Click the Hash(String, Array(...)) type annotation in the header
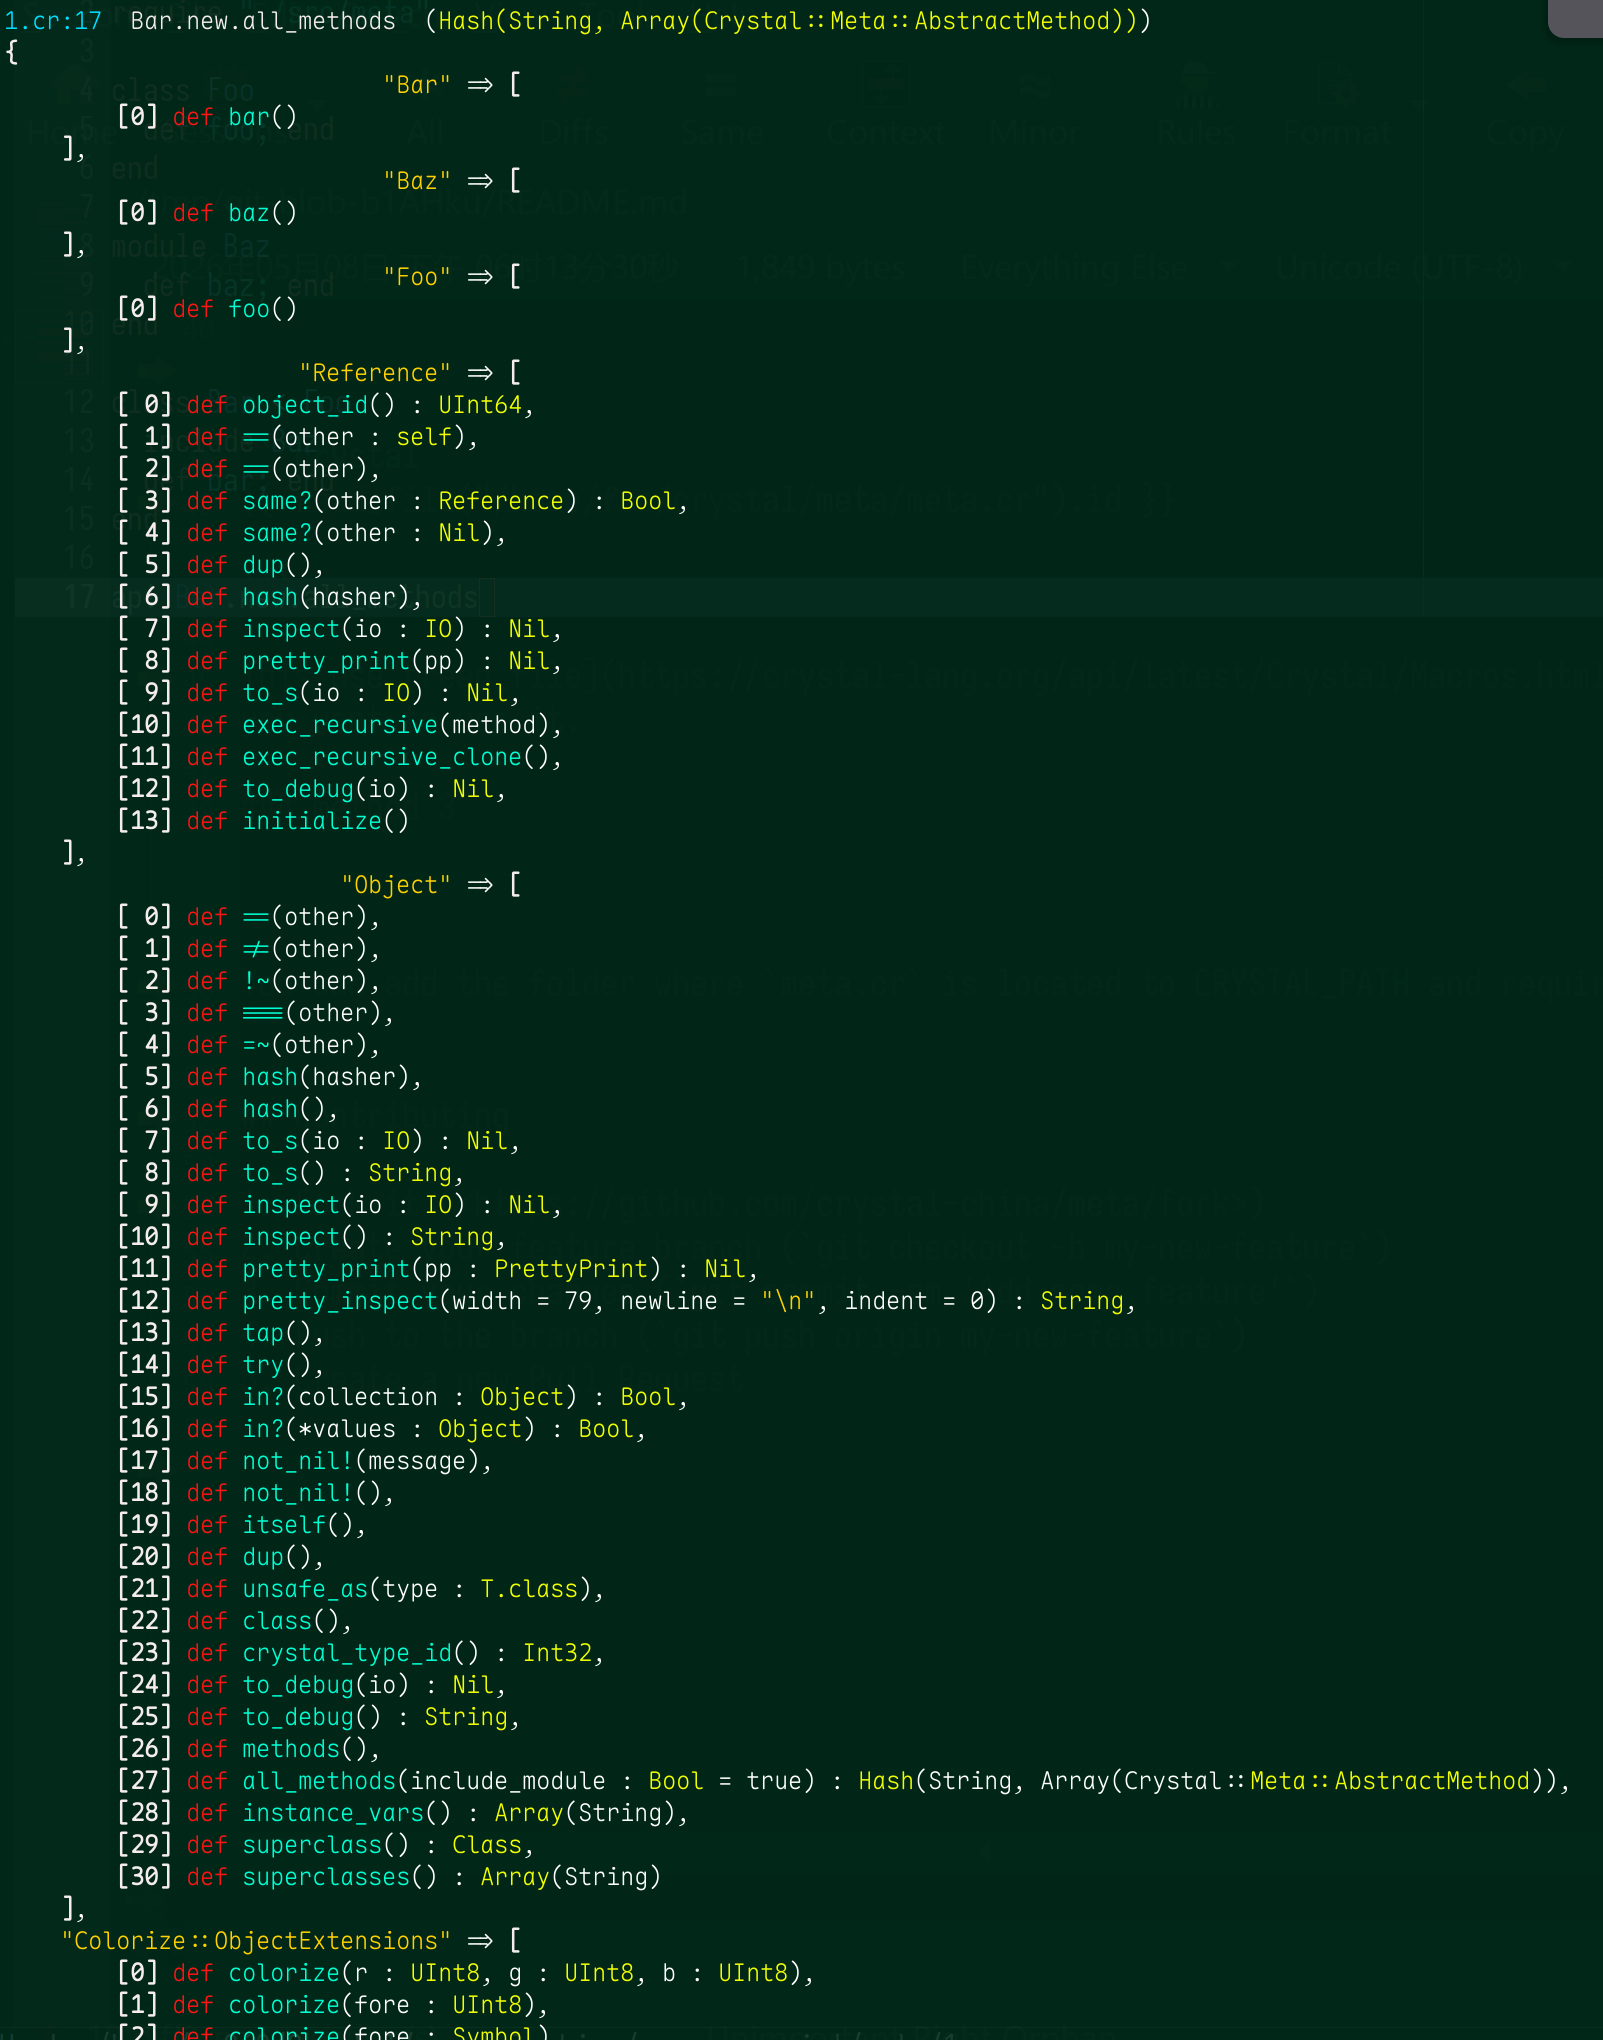 pyautogui.click(x=788, y=21)
